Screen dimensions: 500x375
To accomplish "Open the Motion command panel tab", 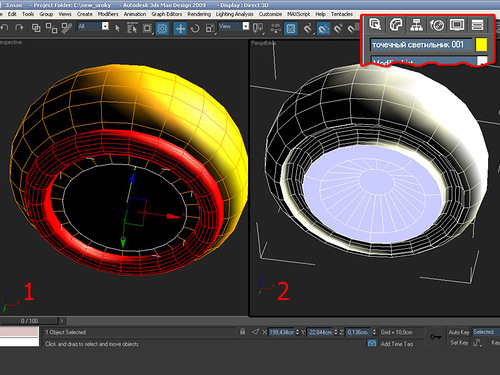I will point(437,25).
